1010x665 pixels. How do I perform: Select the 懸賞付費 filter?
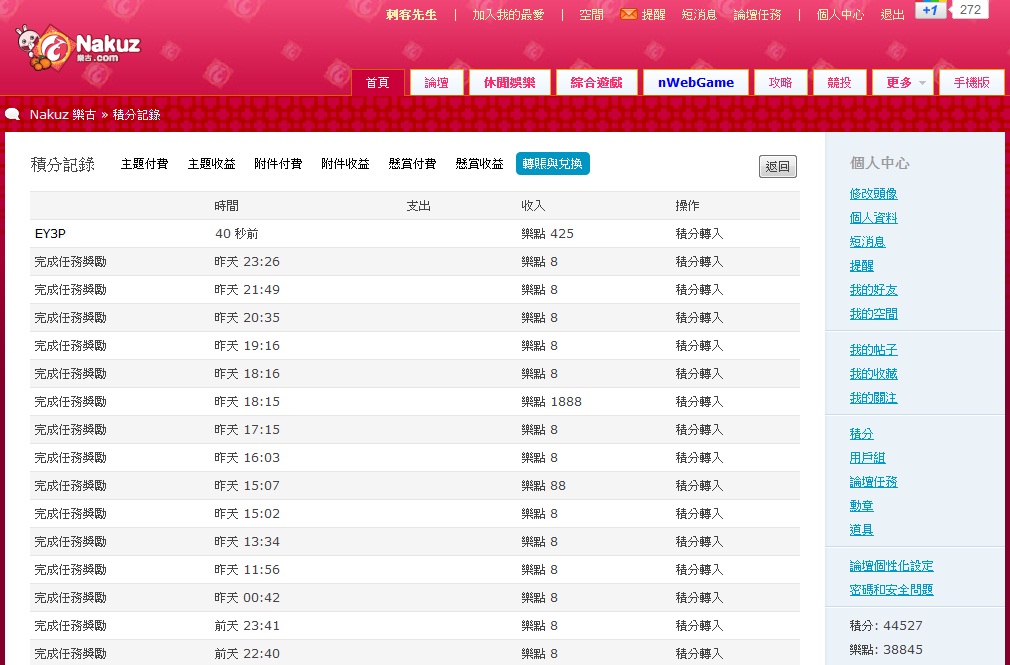(x=412, y=164)
